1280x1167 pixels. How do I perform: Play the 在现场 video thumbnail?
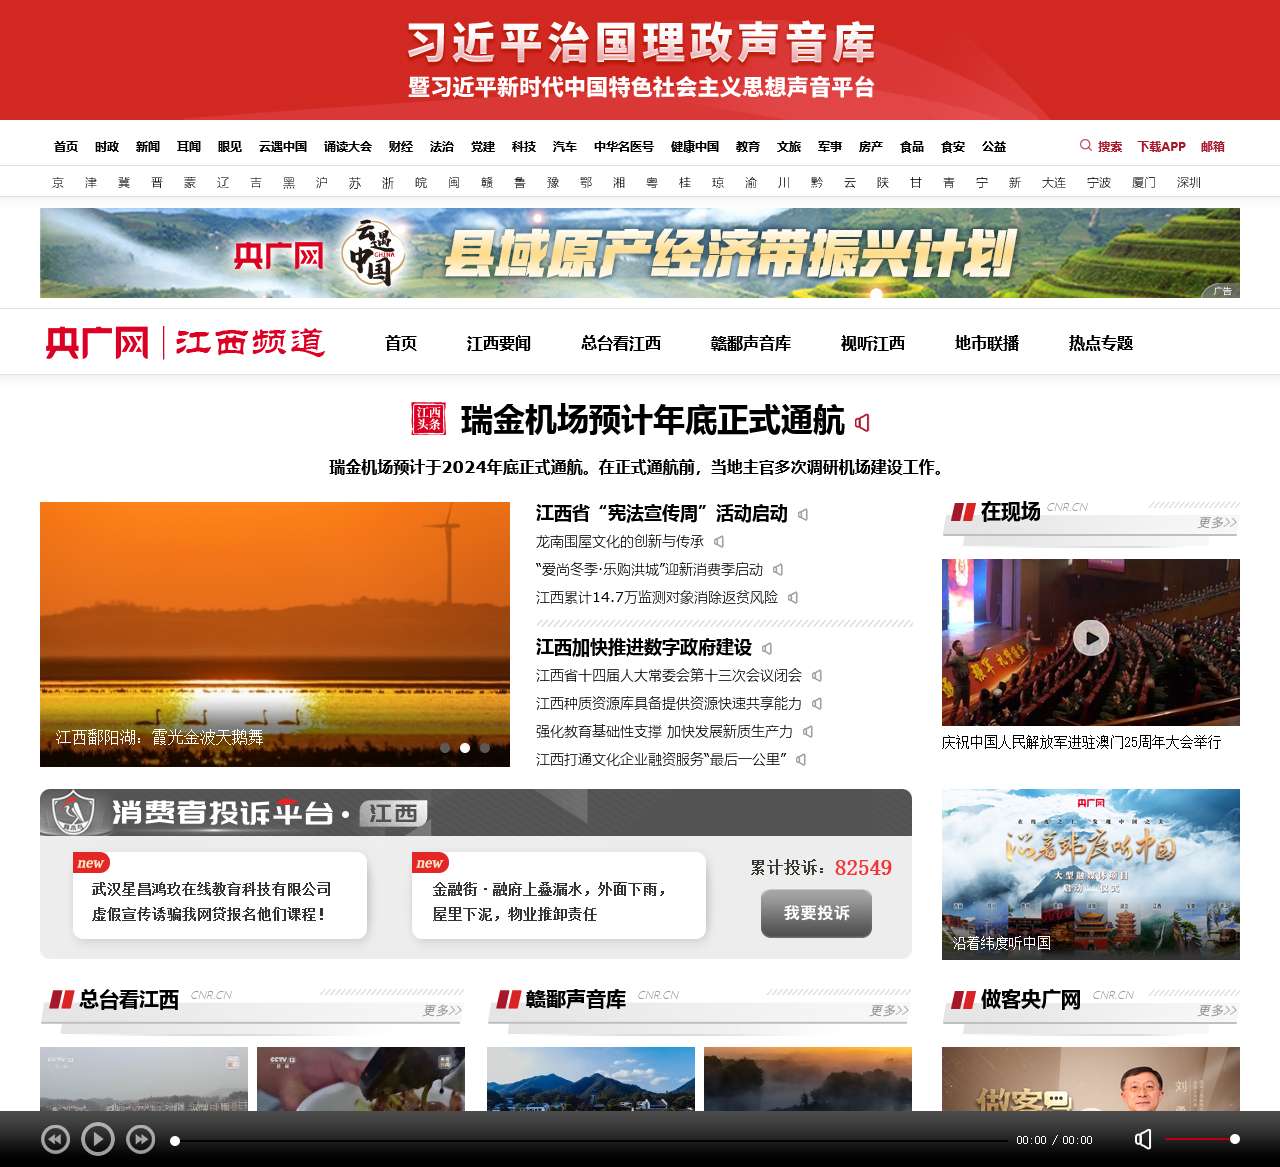tap(1090, 638)
